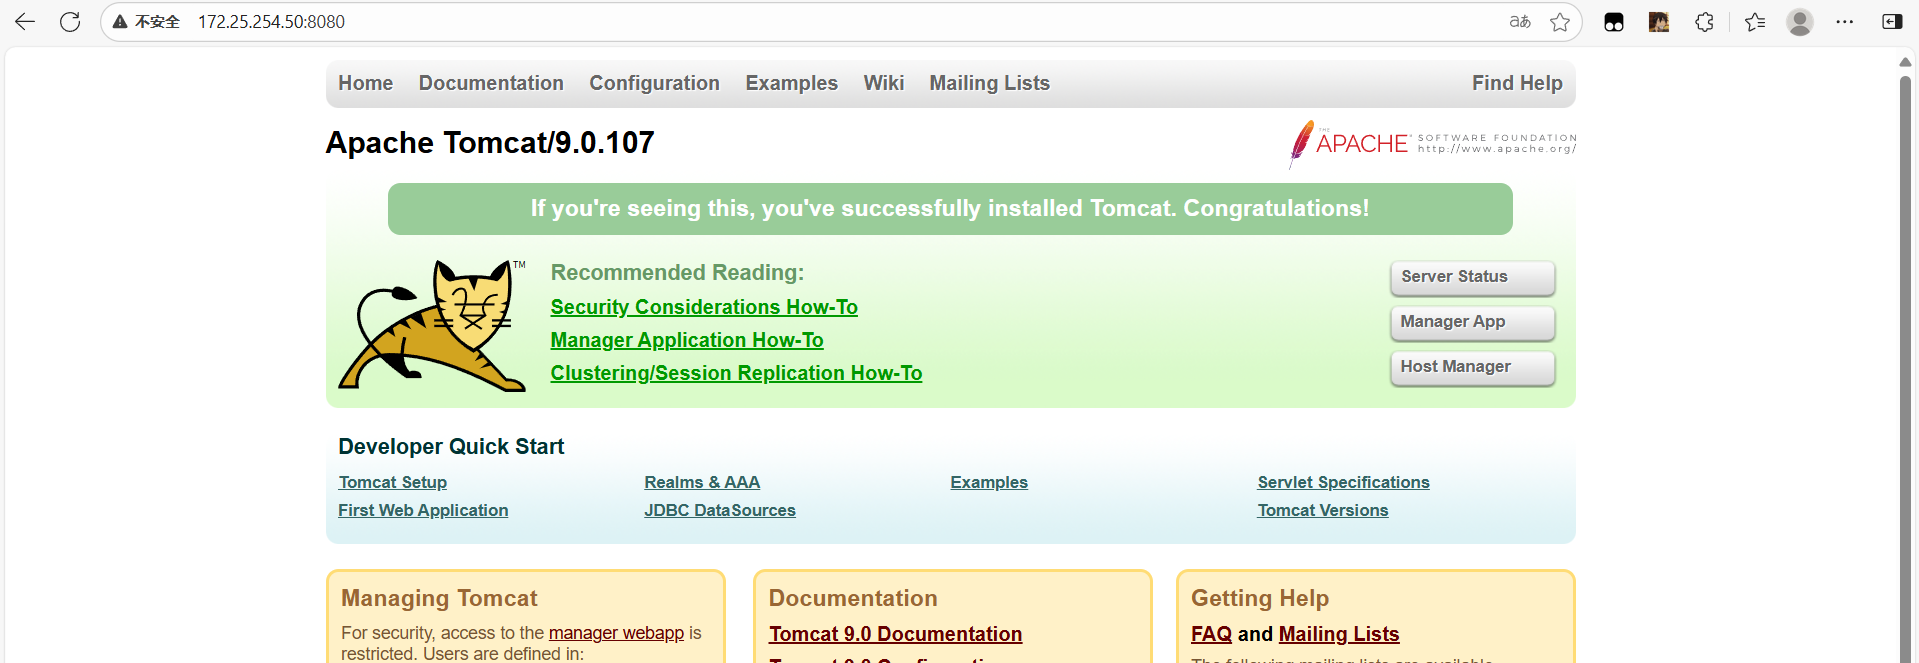The height and width of the screenshot is (663, 1919).
Task: Open the Find Help nav item
Action: [x=1517, y=83]
